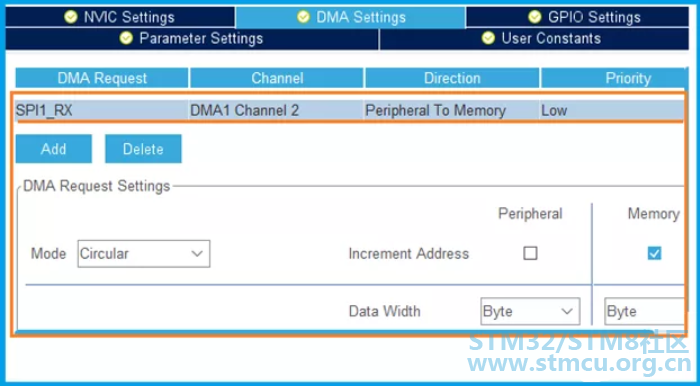Open the GPIO Settings tab
This screenshot has width=700, height=386.
point(577,17)
